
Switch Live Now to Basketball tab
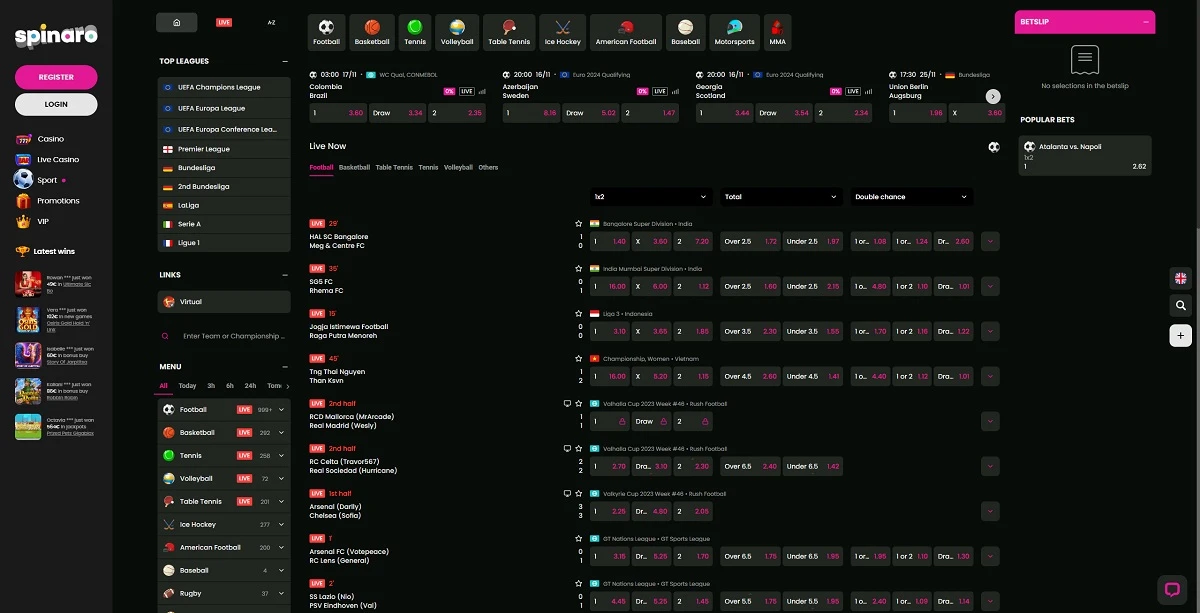(x=354, y=167)
